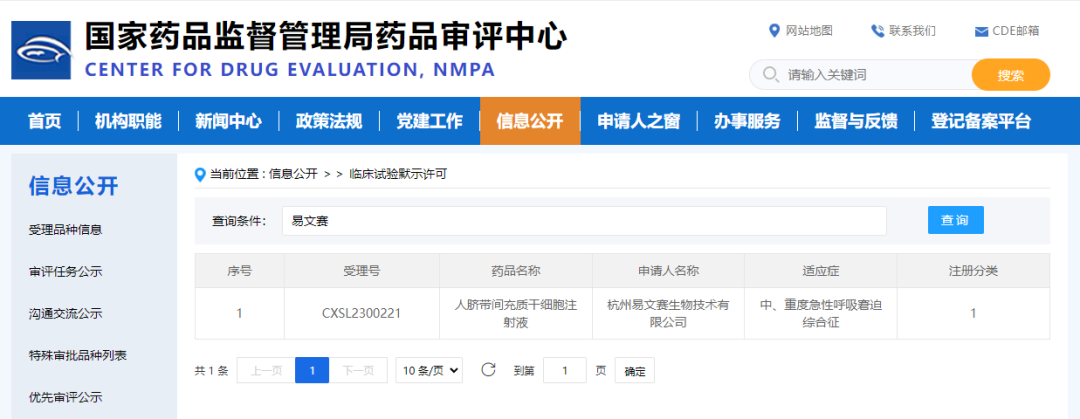Click the location pin icon beside 当前位置

click(x=200, y=174)
